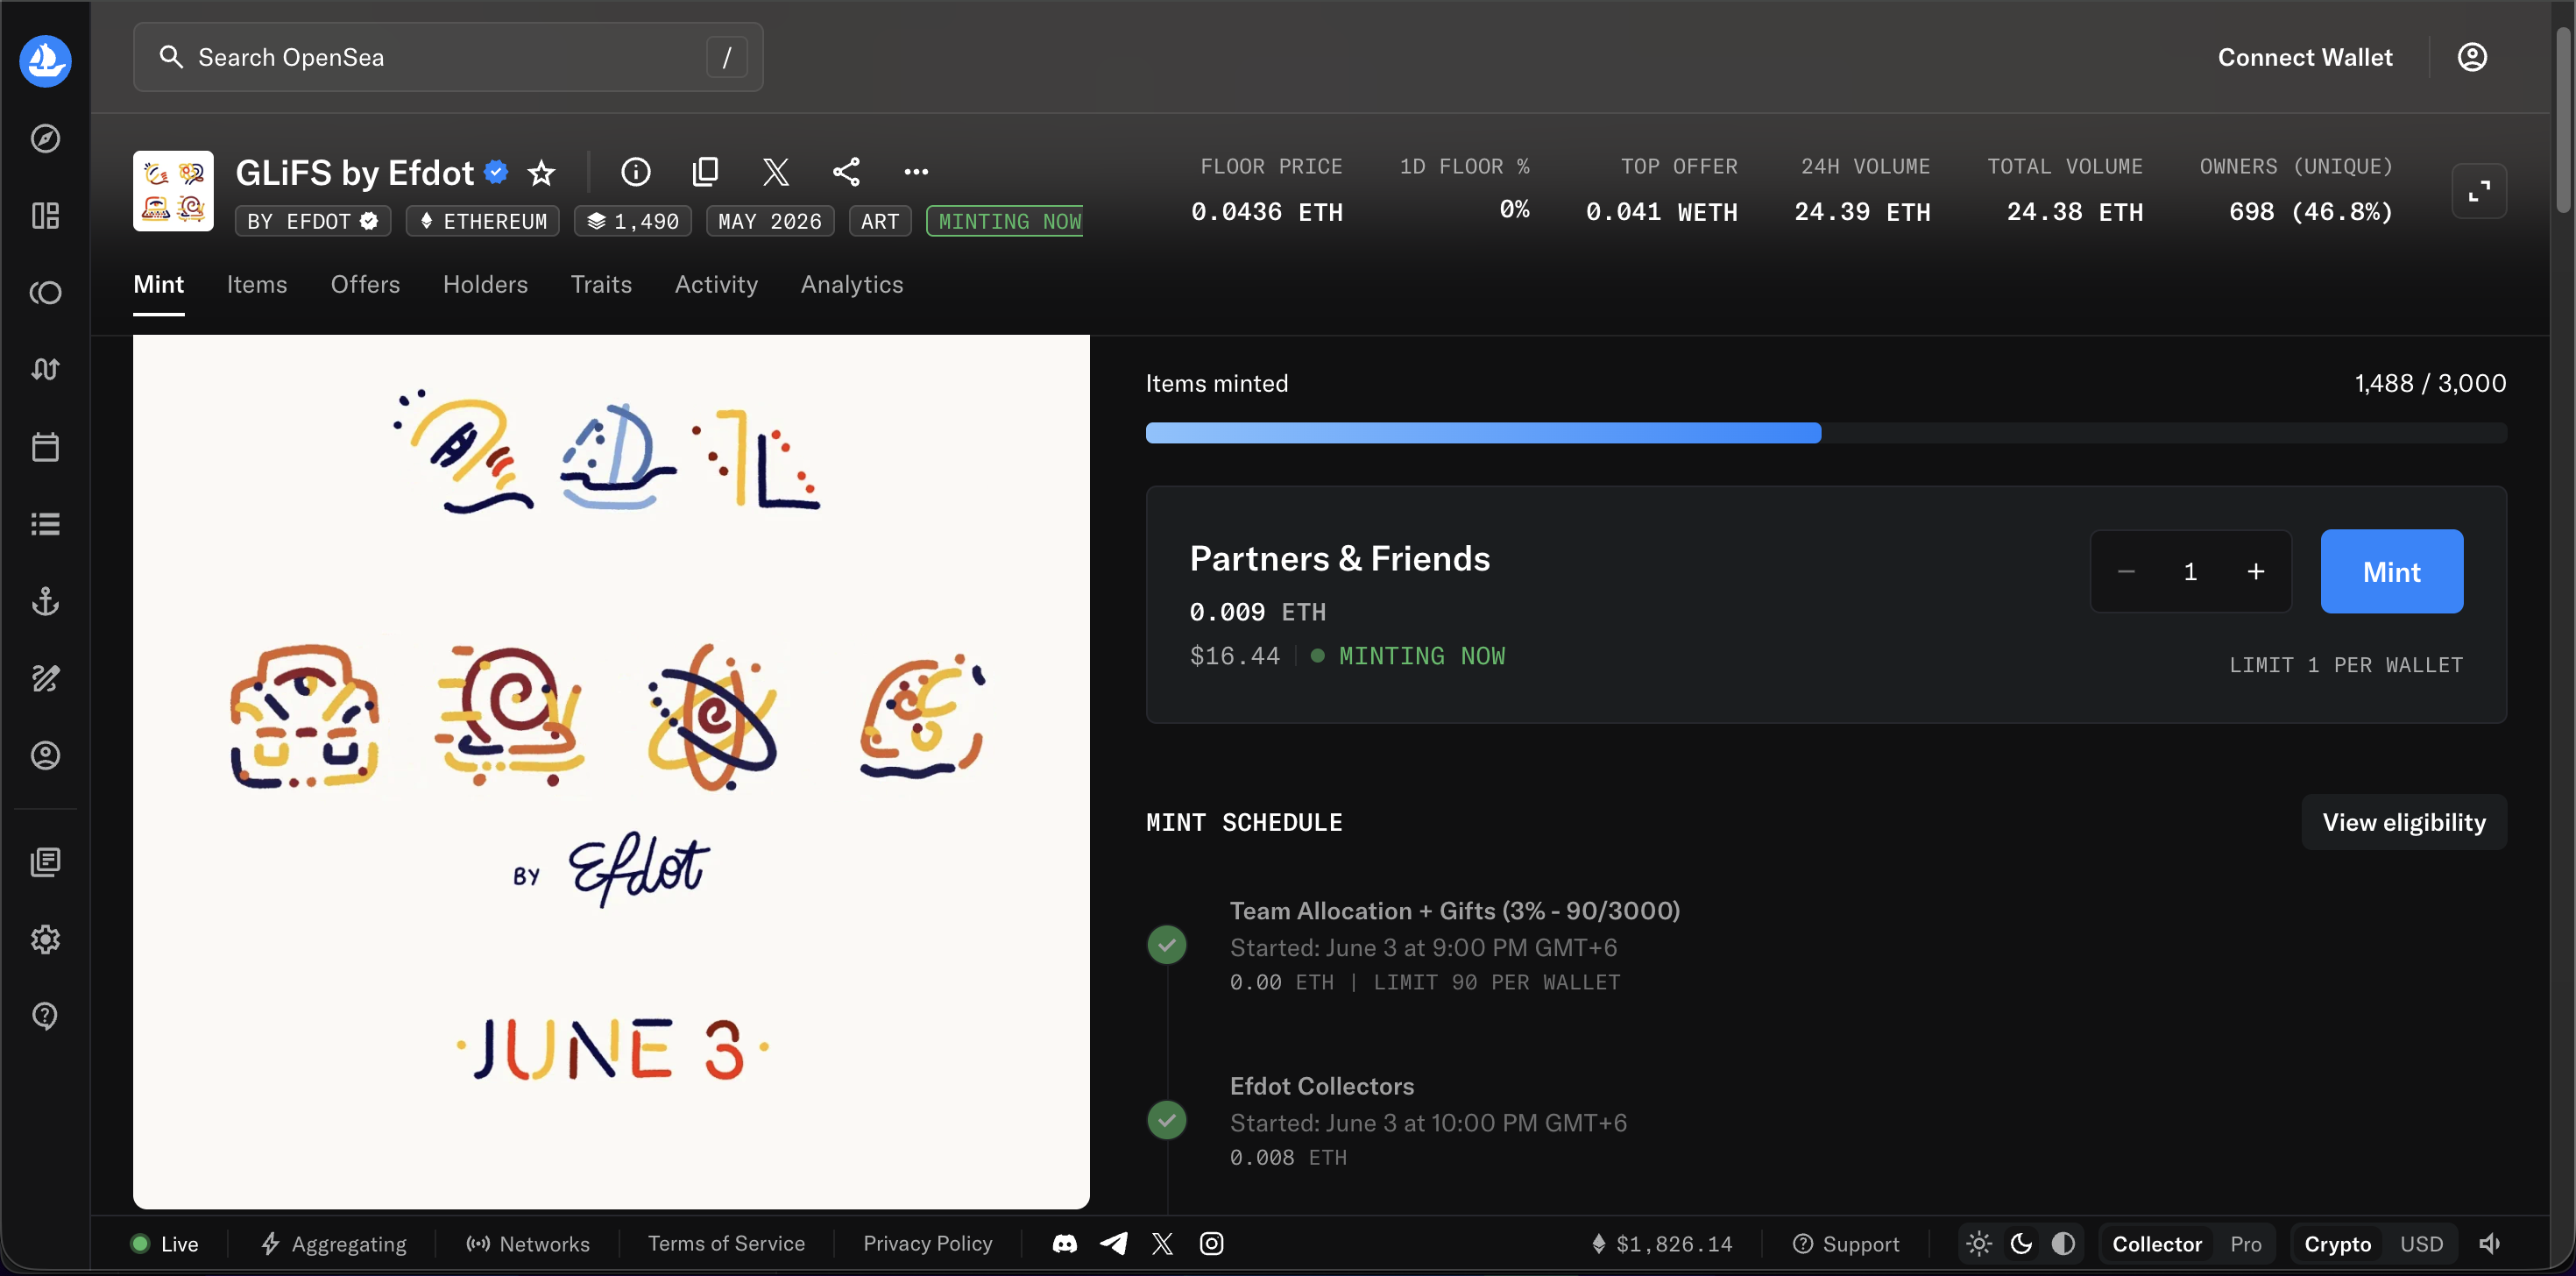The image size is (2576, 1276).
Task: Click the GLiFS June 3 artwork image
Action: click(x=611, y=771)
